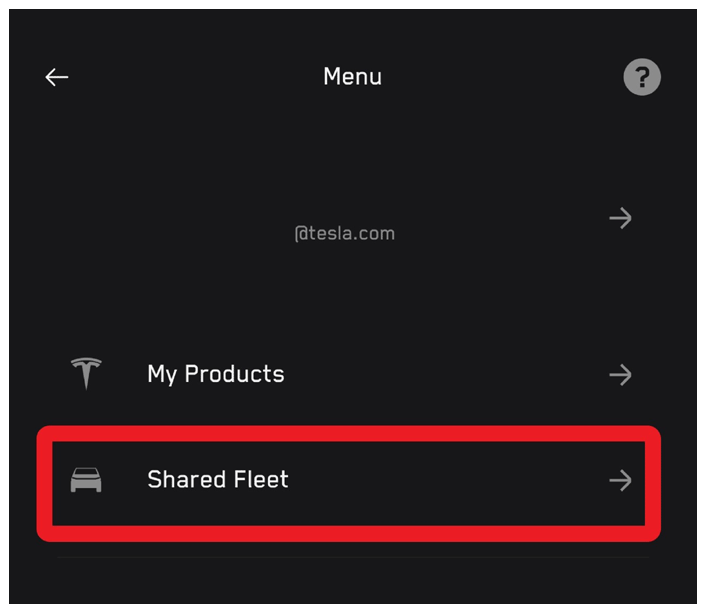Click the divider line below Shared Fleet
This screenshot has width=706, height=613.
tap(352, 557)
